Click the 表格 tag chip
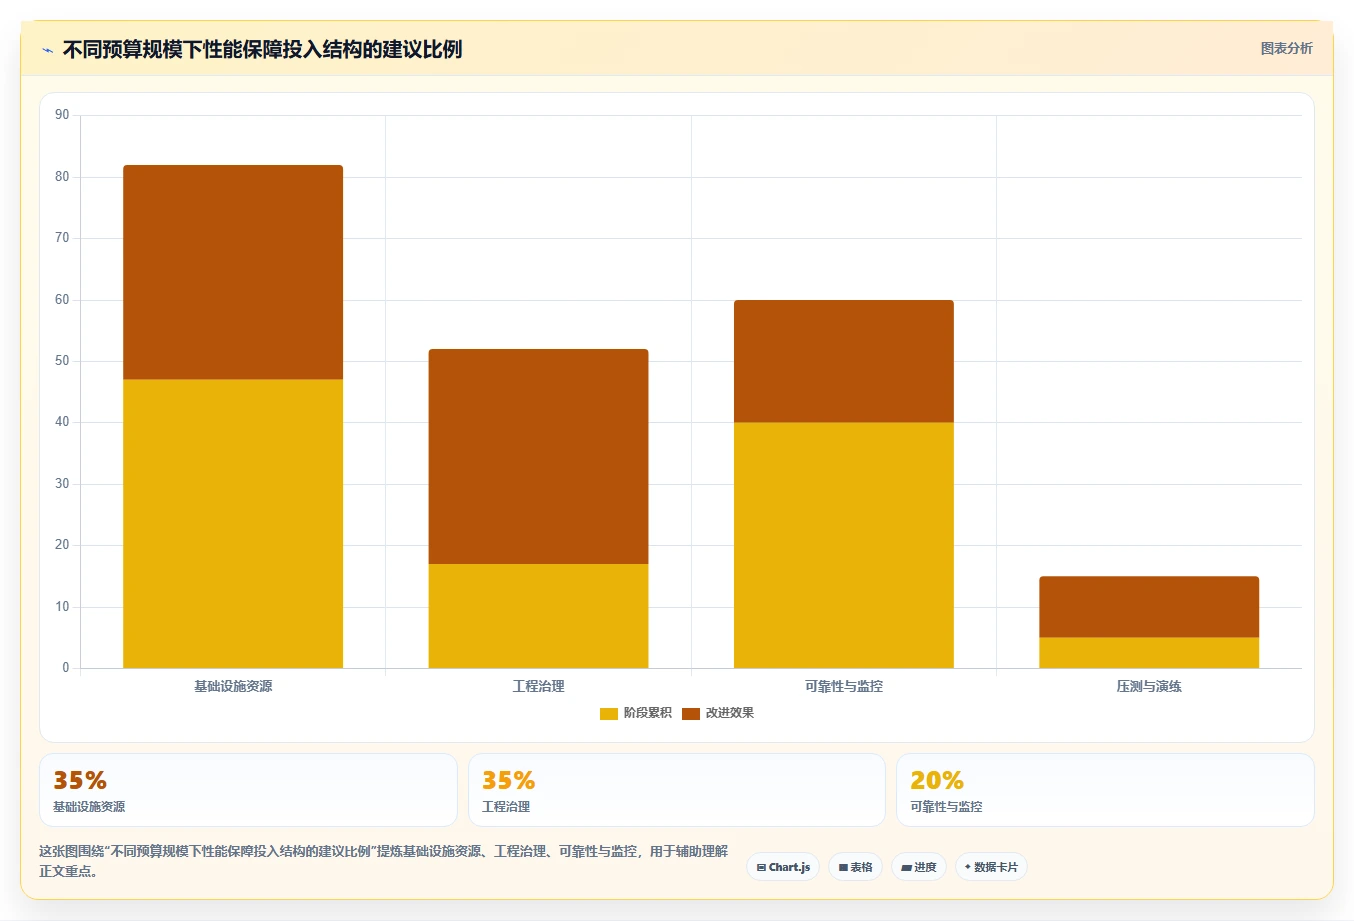The height and width of the screenshot is (921, 1354). pos(855,867)
